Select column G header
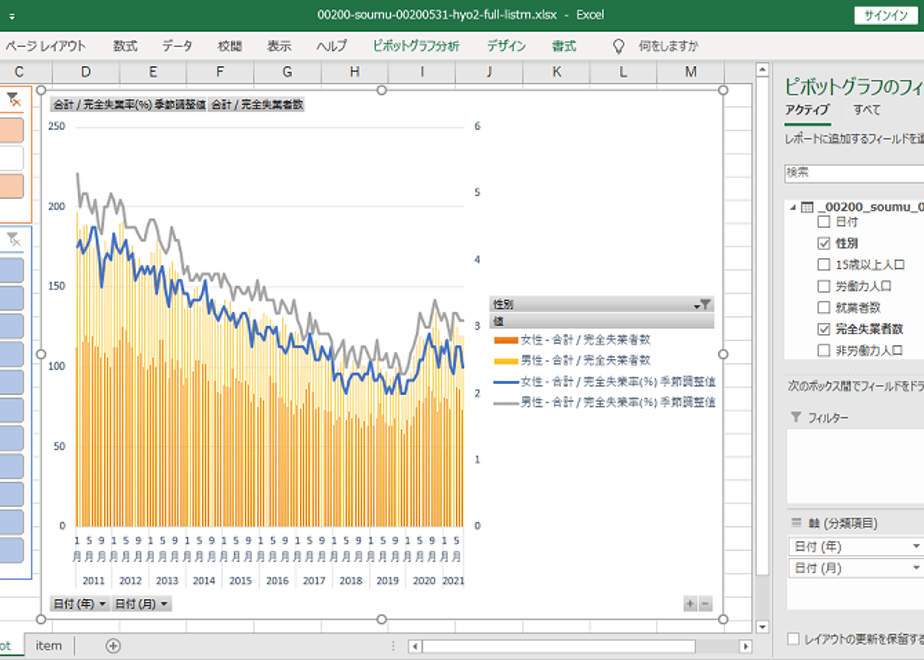The width and height of the screenshot is (924, 660). (288, 72)
